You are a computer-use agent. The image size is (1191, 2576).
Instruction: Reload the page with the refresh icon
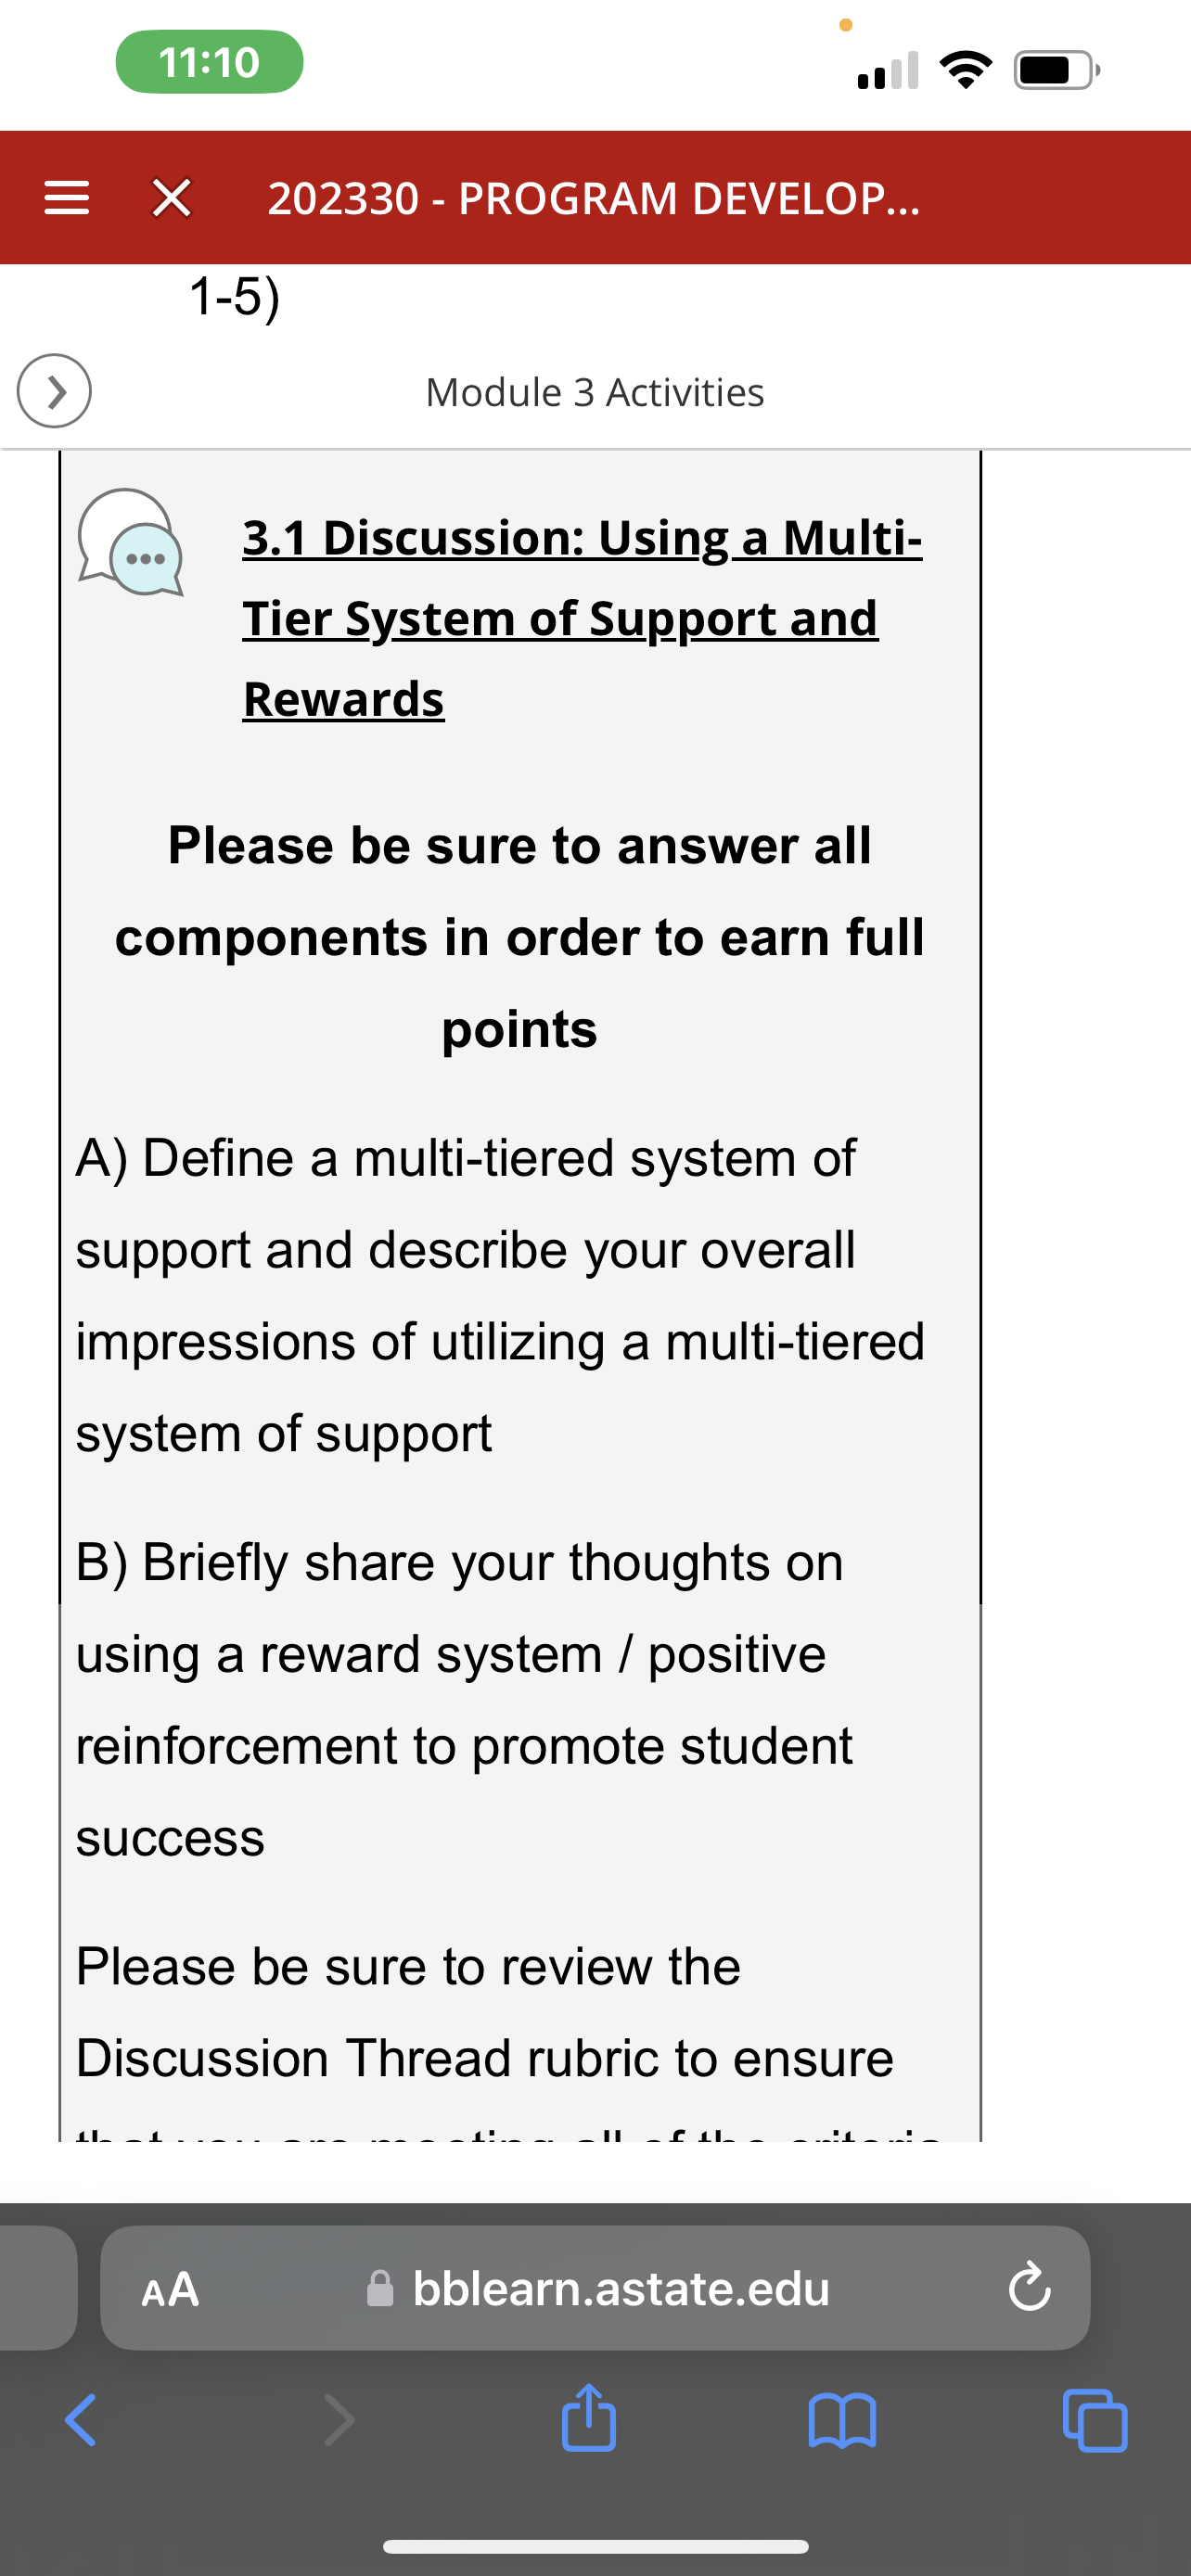click(x=1029, y=2288)
